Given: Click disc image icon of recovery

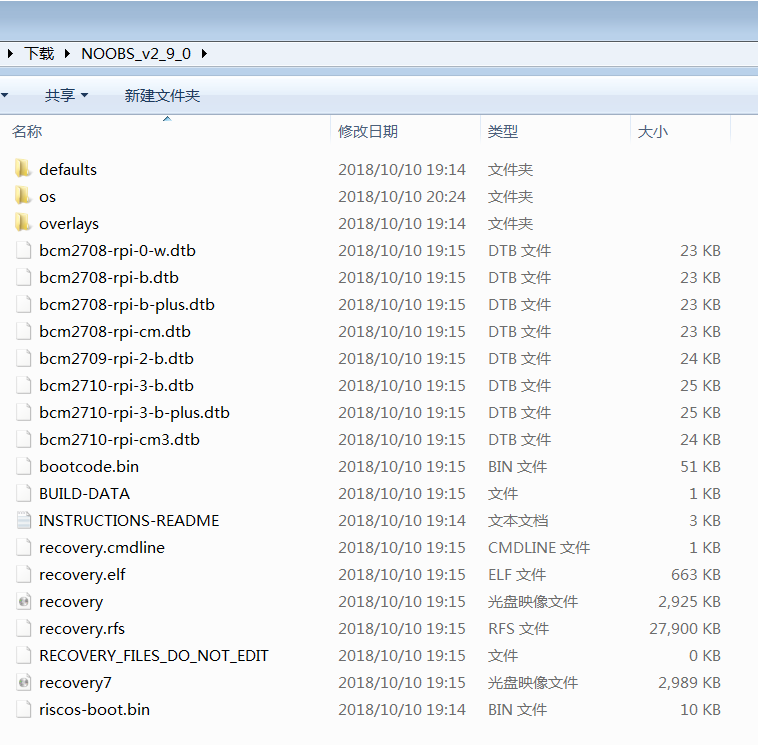Looking at the screenshot, I should click(23, 602).
